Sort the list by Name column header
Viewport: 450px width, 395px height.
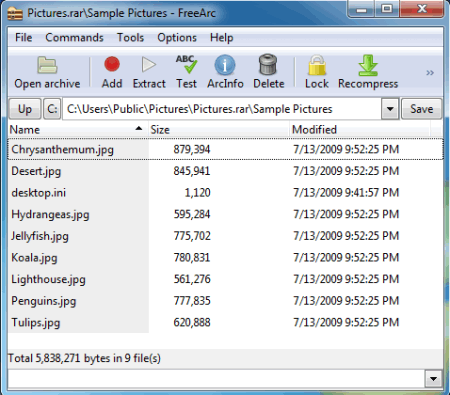tap(78, 129)
